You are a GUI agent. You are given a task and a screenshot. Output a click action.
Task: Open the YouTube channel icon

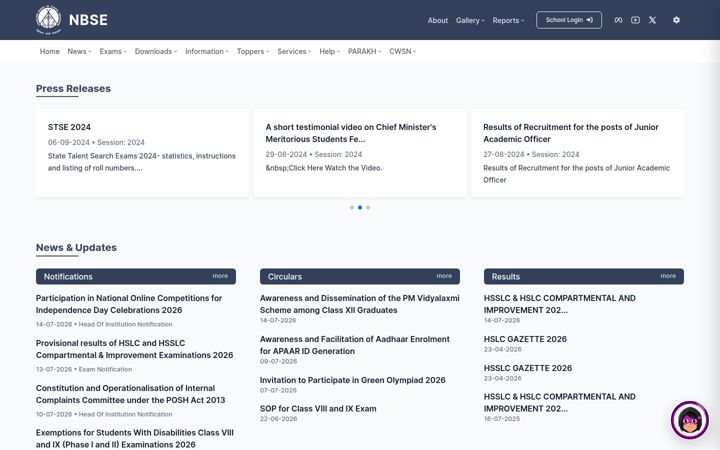636,20
